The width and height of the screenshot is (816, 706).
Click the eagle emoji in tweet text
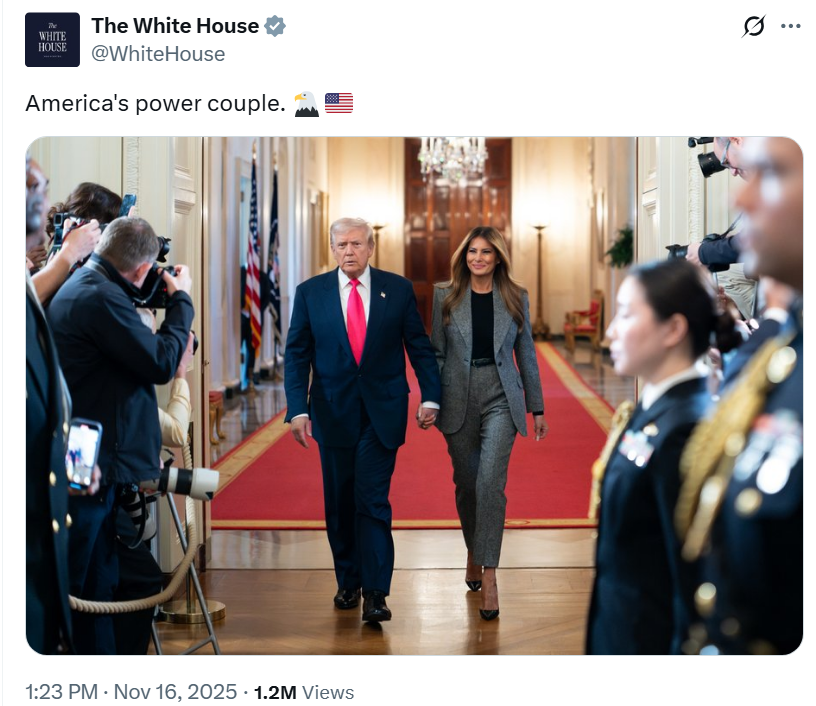point(306,104)
